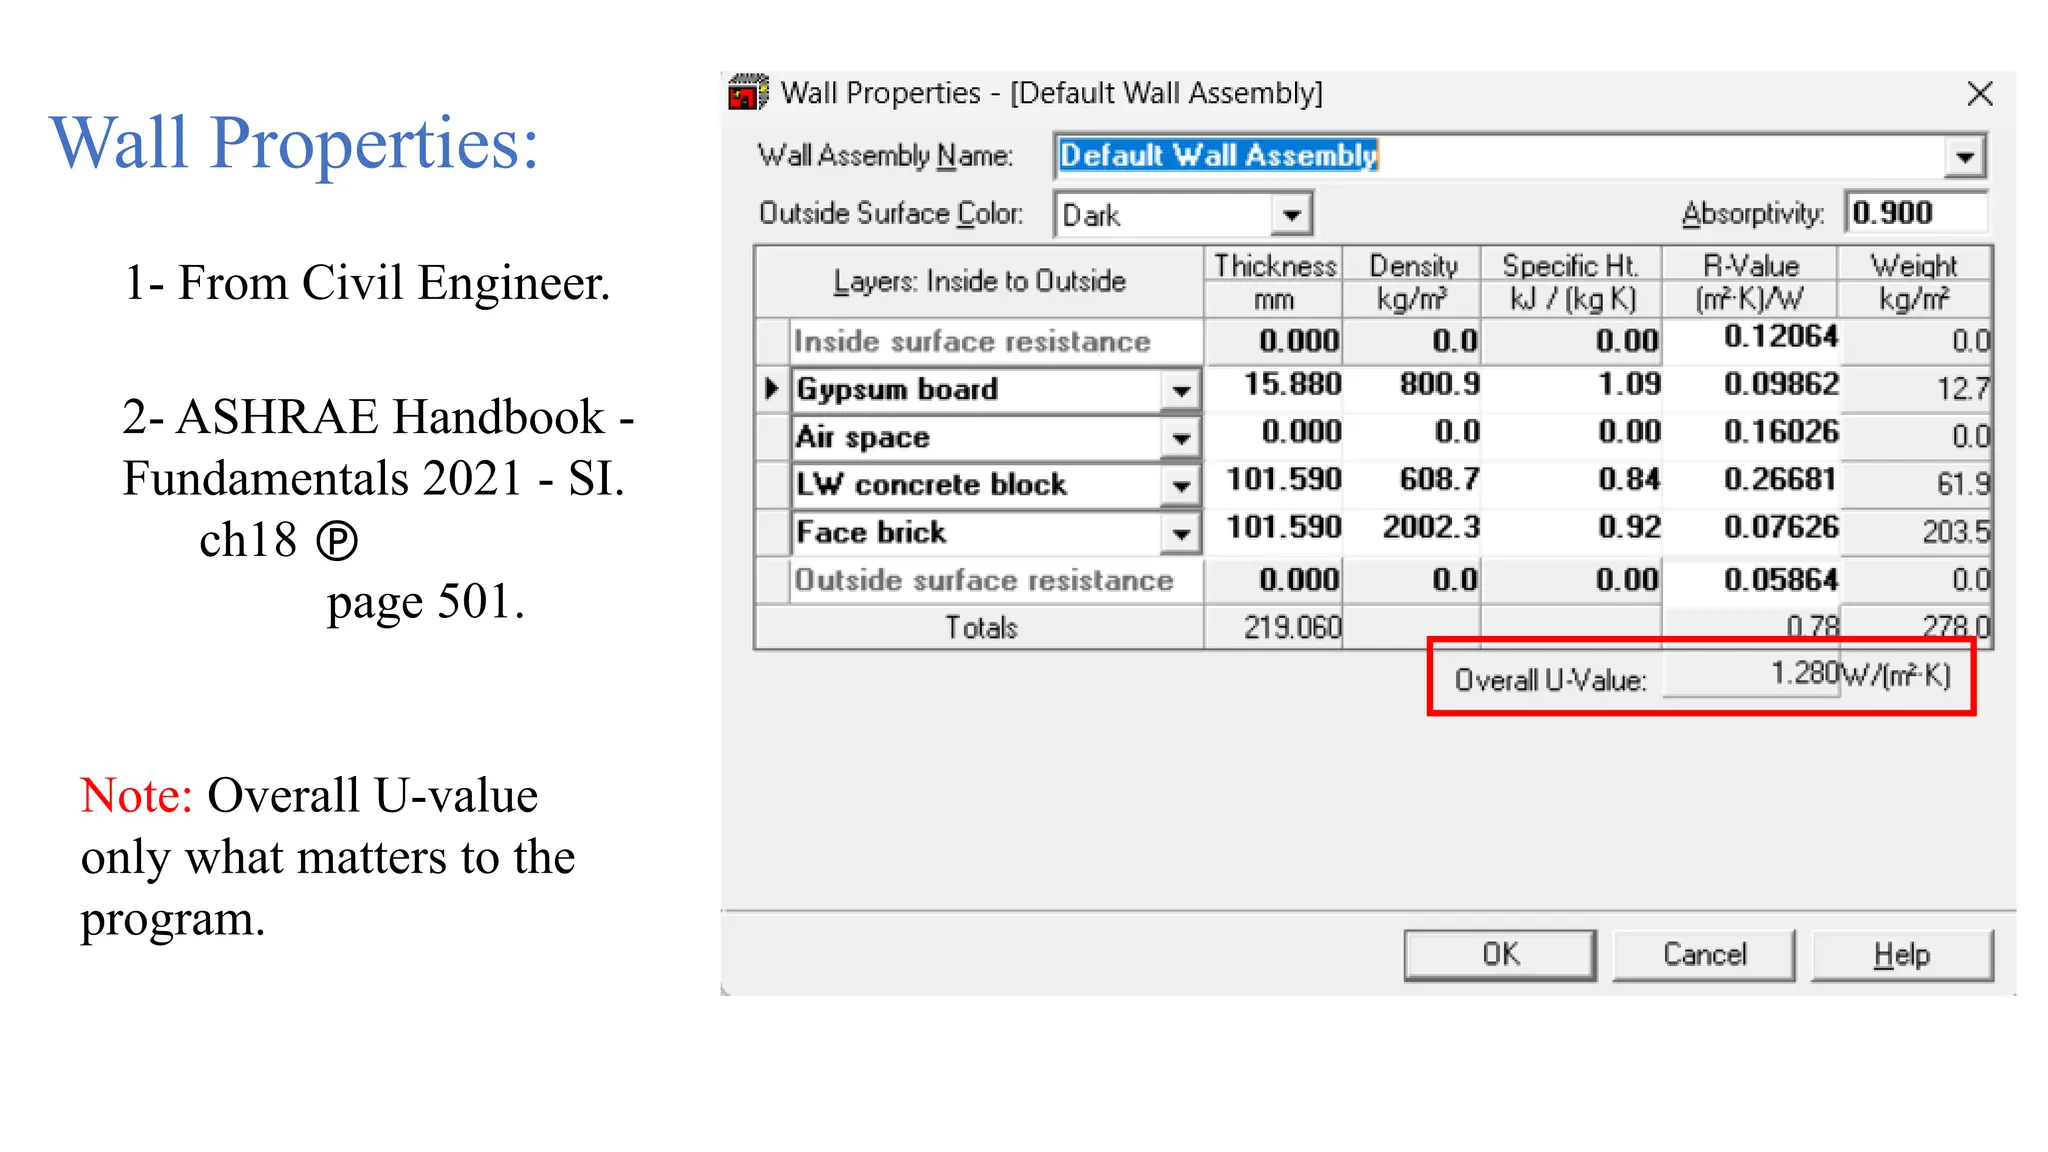Click the Absorptivity value field
The image size is (2048, 1152).
1915,213
